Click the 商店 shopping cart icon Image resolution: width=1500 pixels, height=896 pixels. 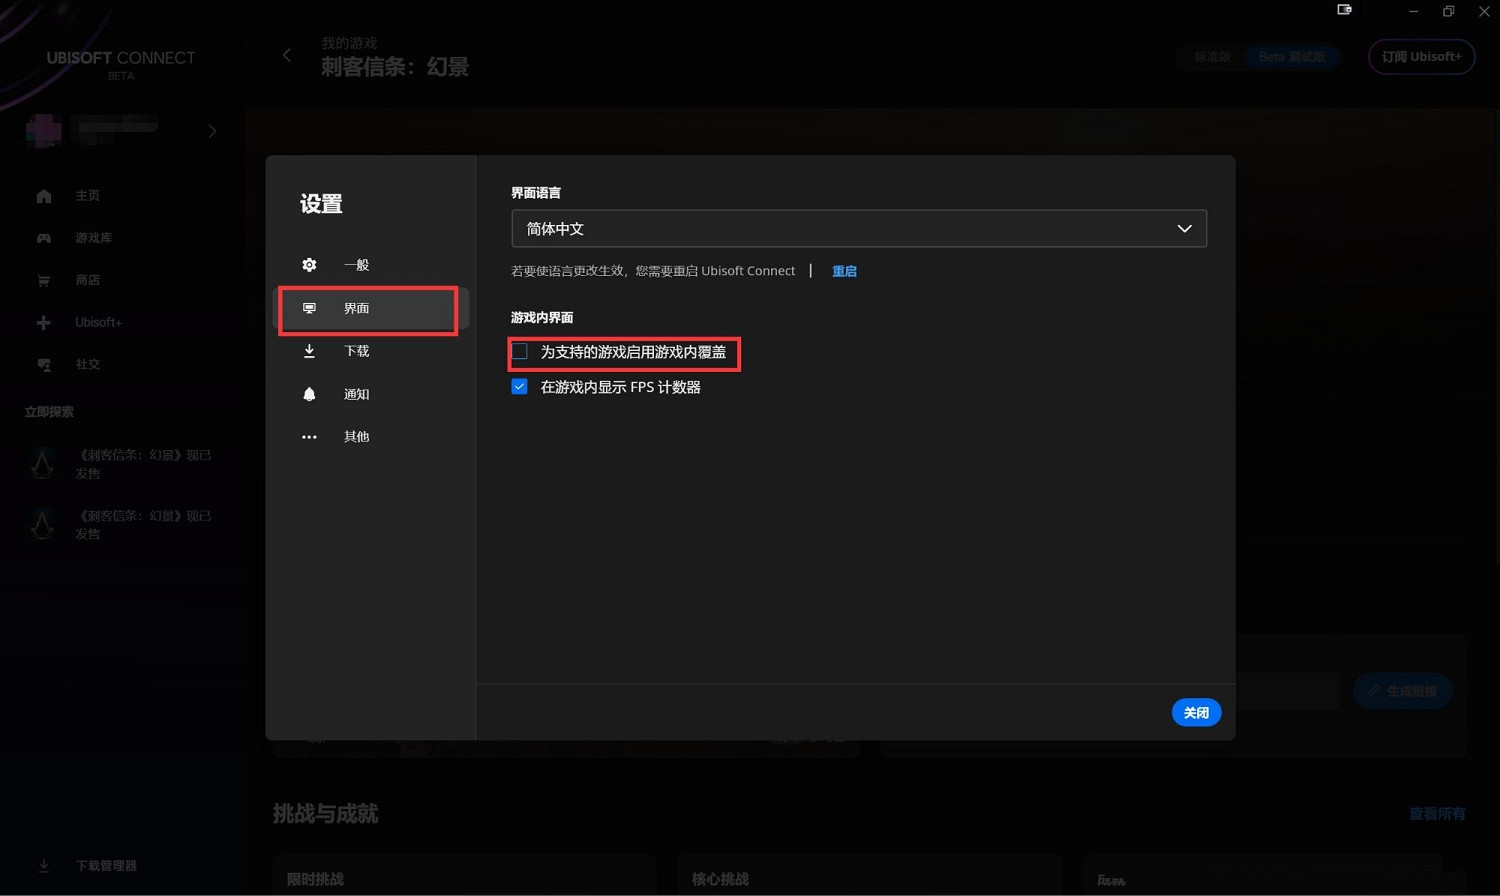[44, 281]
